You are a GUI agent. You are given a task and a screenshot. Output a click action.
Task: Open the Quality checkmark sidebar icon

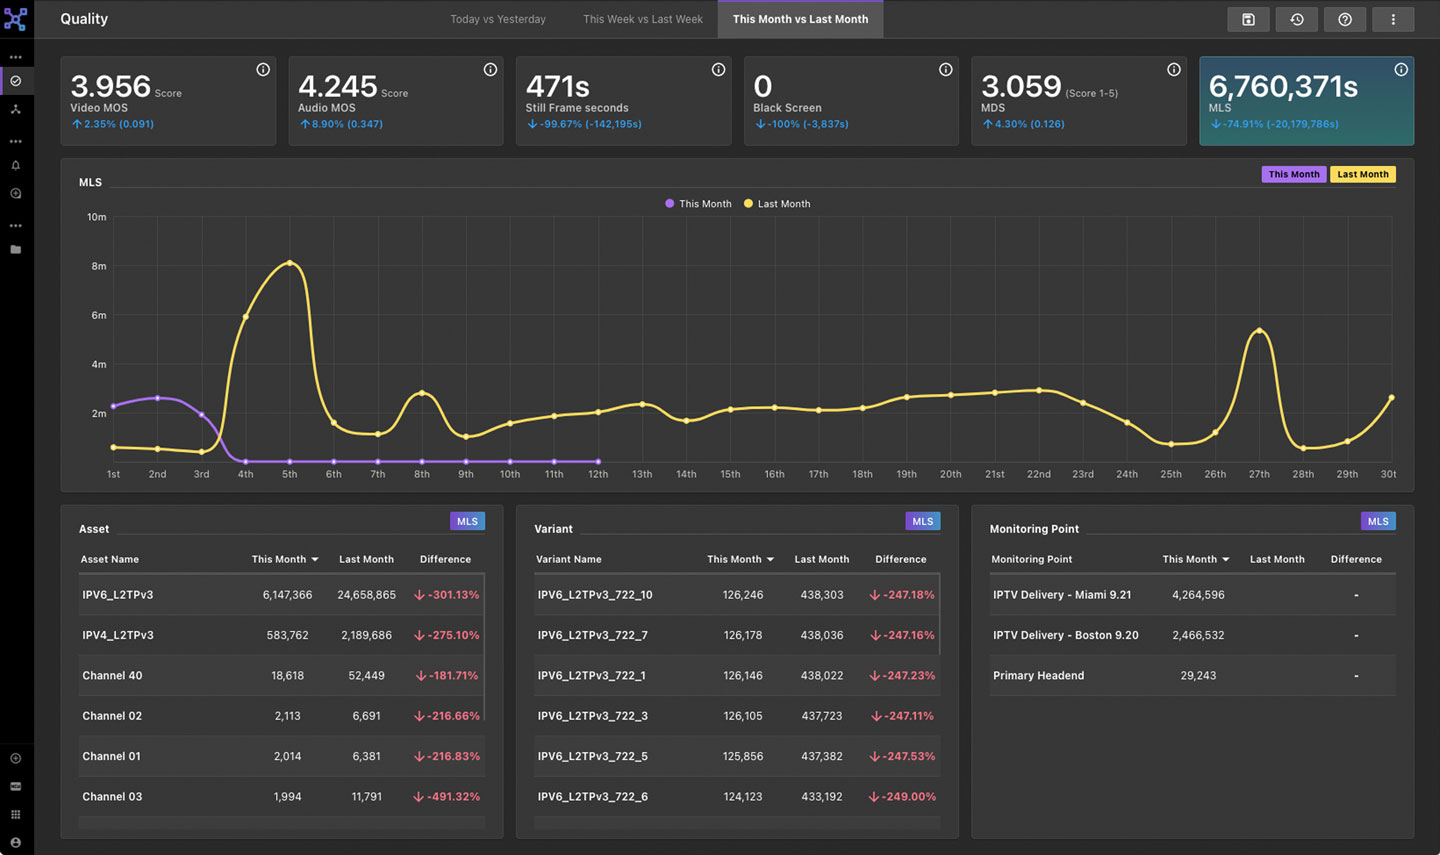[16, 81]
